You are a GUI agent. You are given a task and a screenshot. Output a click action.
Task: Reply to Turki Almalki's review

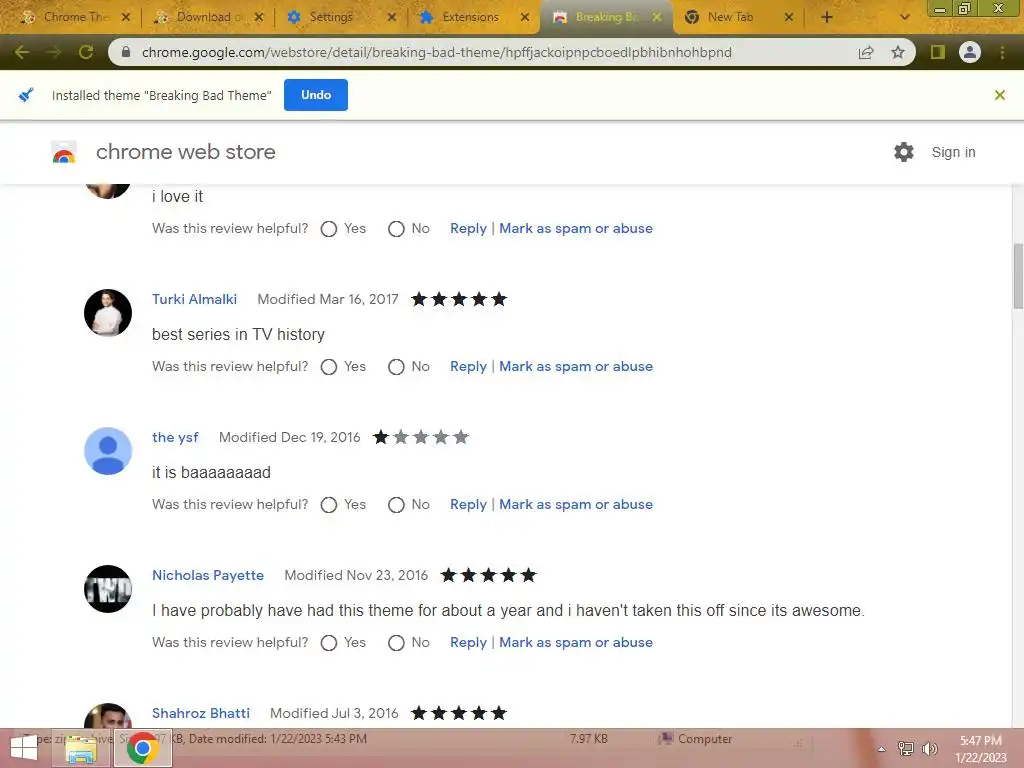coord(468,366)
